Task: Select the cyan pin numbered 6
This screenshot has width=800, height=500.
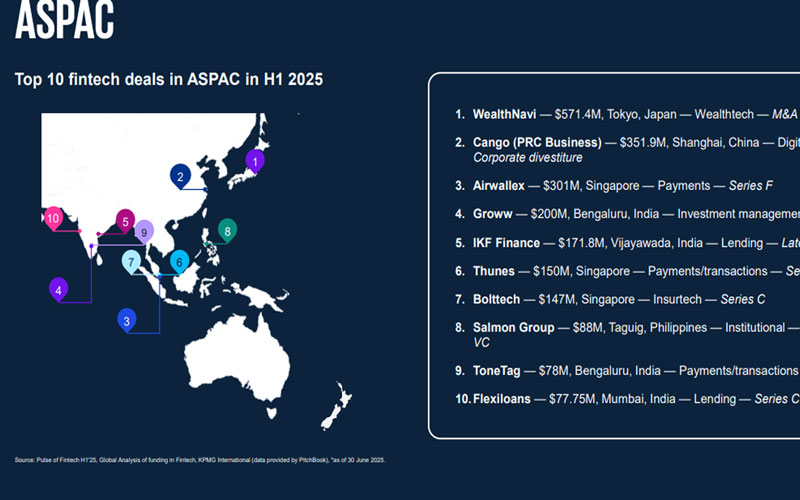Action: click(x=178, y=262)
